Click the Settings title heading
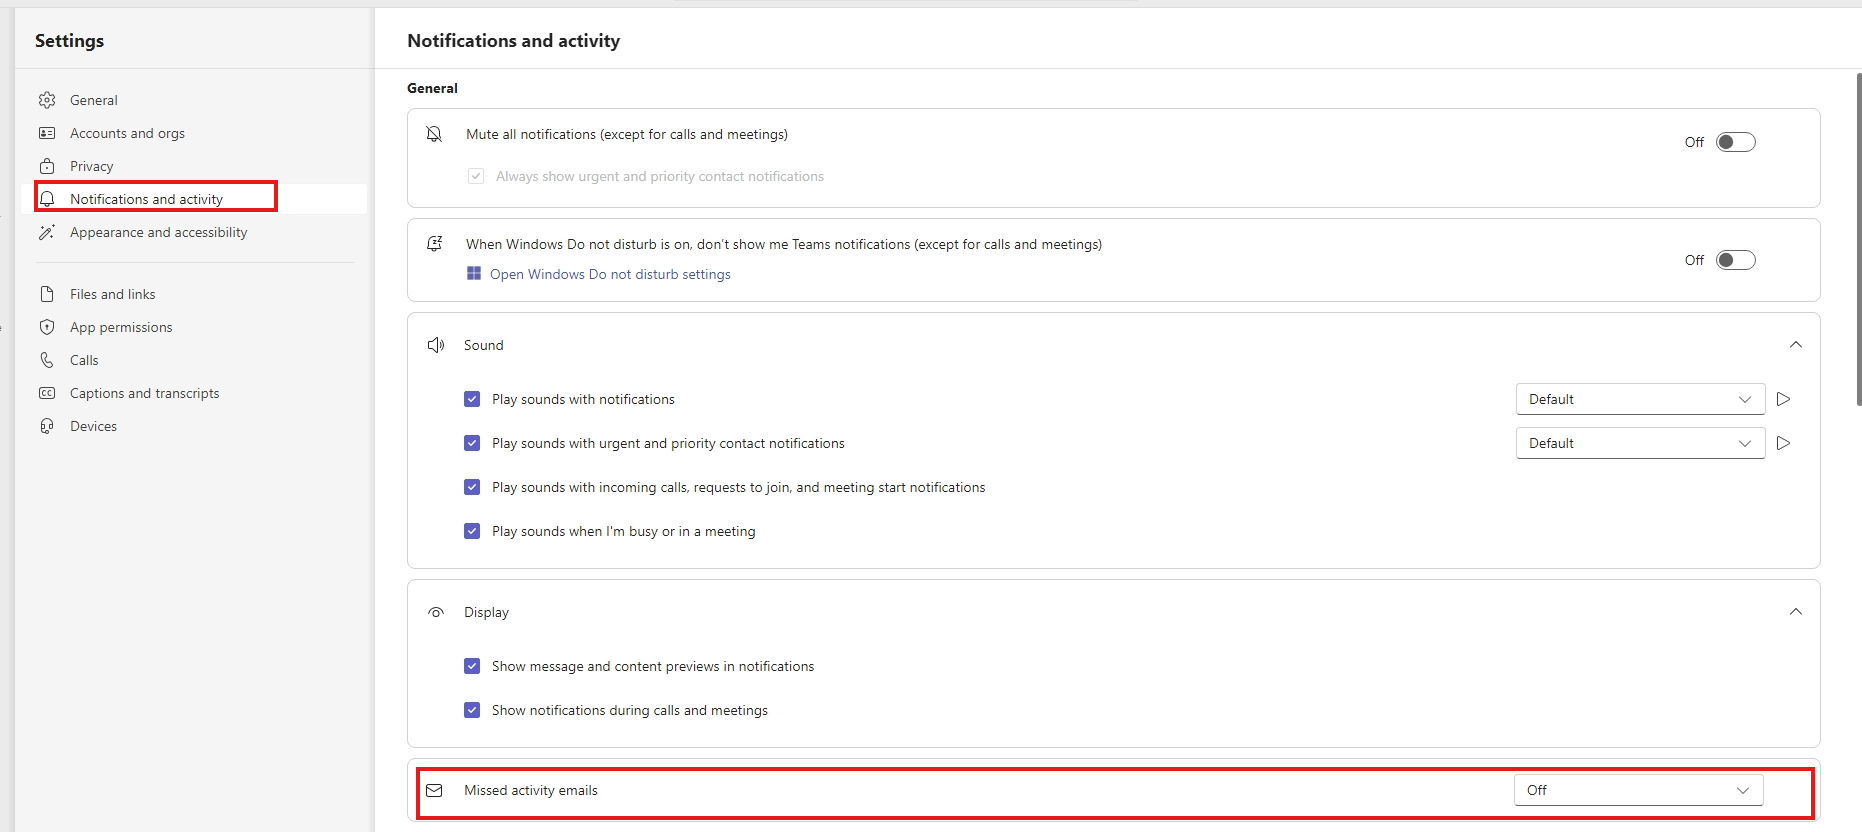The height and width of the screenshot is (832, 1862). [69, 40]
